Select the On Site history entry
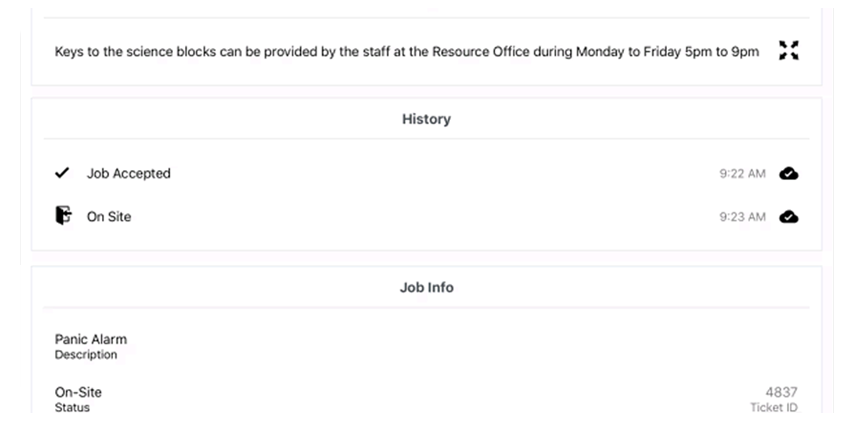Screen dimensions: 852x424 [x=108, y=216]
